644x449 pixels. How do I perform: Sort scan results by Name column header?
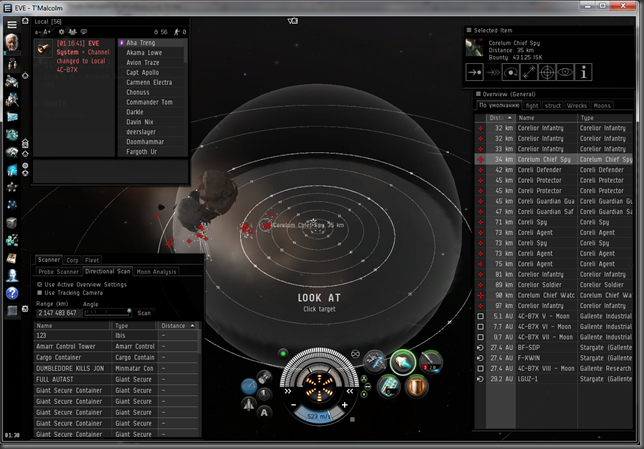click(73, 325)
